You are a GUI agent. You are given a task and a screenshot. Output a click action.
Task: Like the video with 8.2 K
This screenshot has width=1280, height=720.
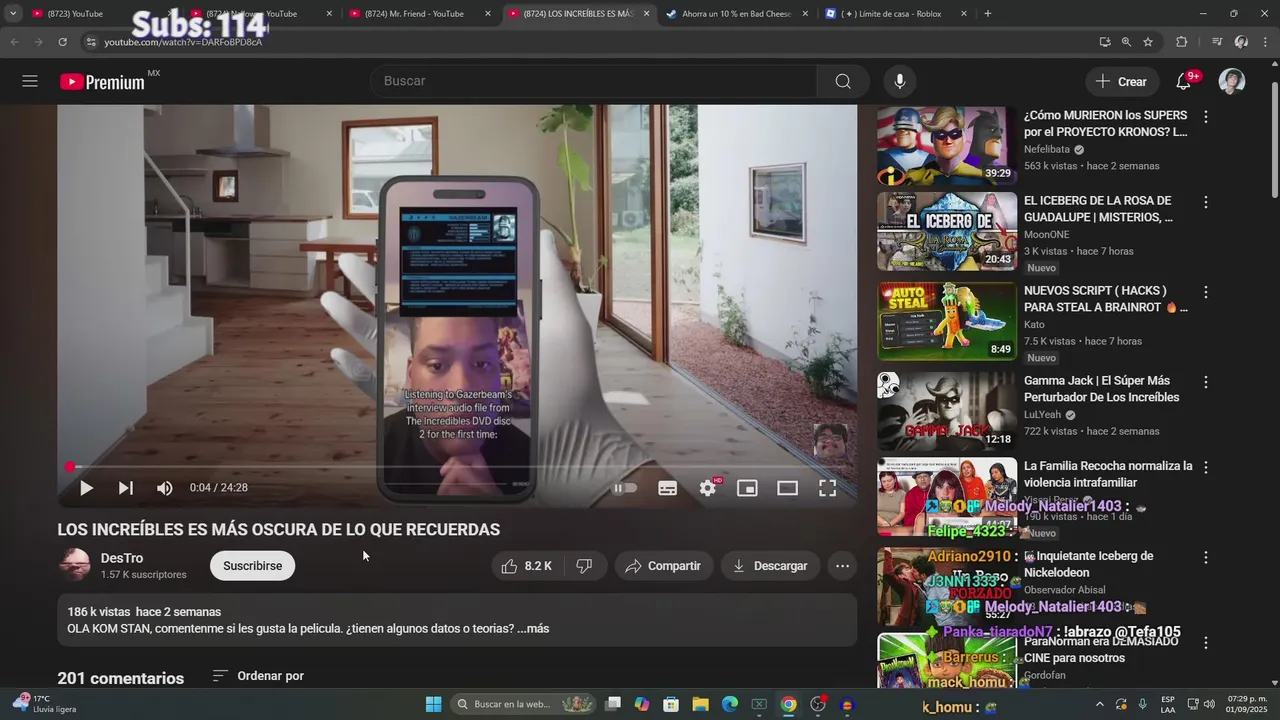coord(527,566)
